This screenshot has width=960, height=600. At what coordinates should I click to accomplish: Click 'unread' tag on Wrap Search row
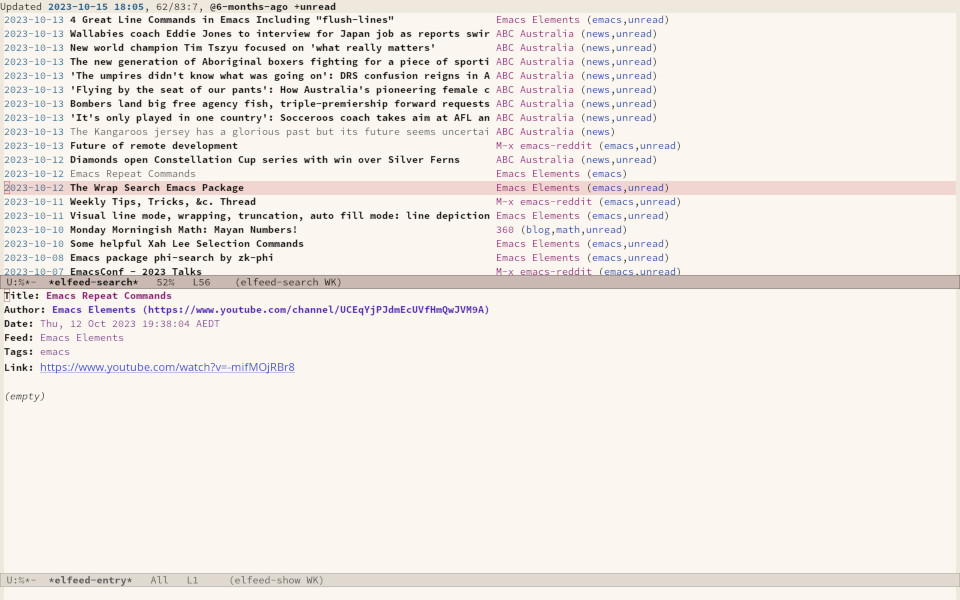click(645, 188)
